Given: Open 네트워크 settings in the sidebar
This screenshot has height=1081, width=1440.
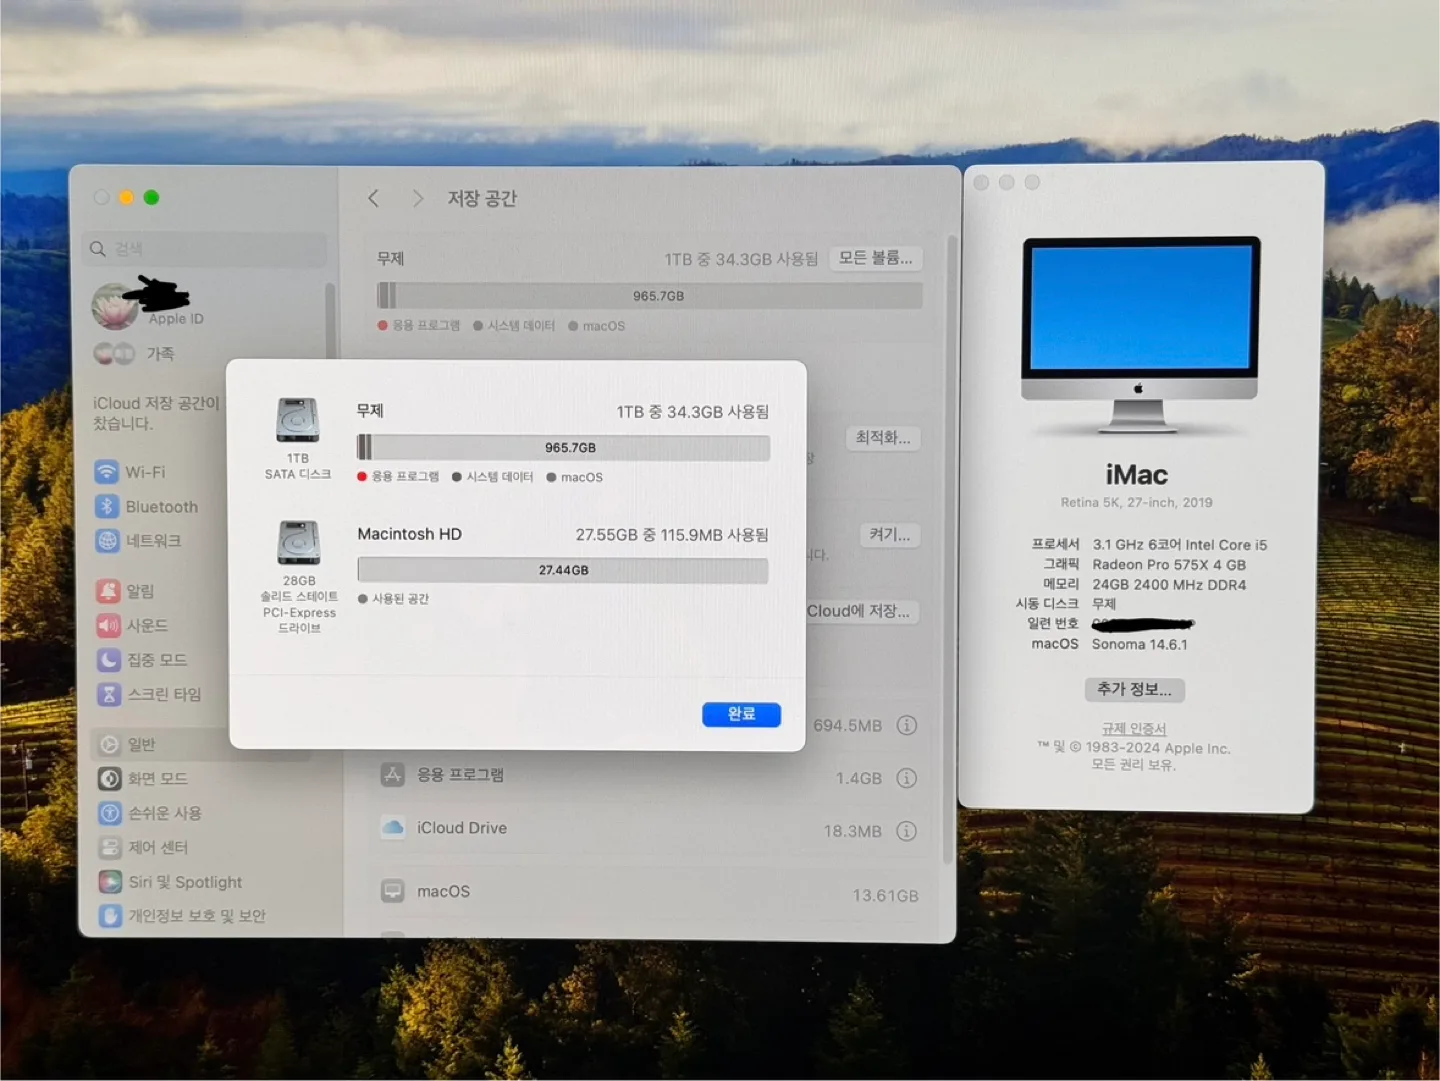Looking at the screenshot, I should [140, 540].
